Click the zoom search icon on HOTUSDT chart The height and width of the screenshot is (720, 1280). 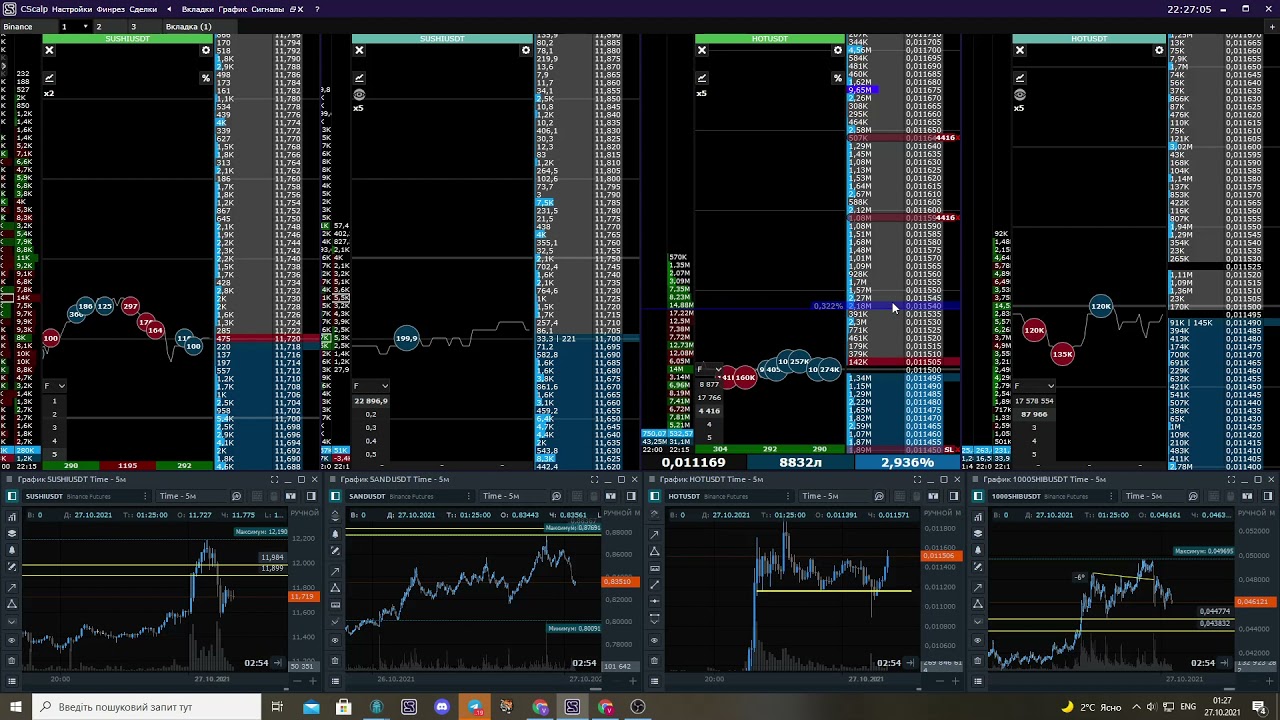tap(877, 496)
